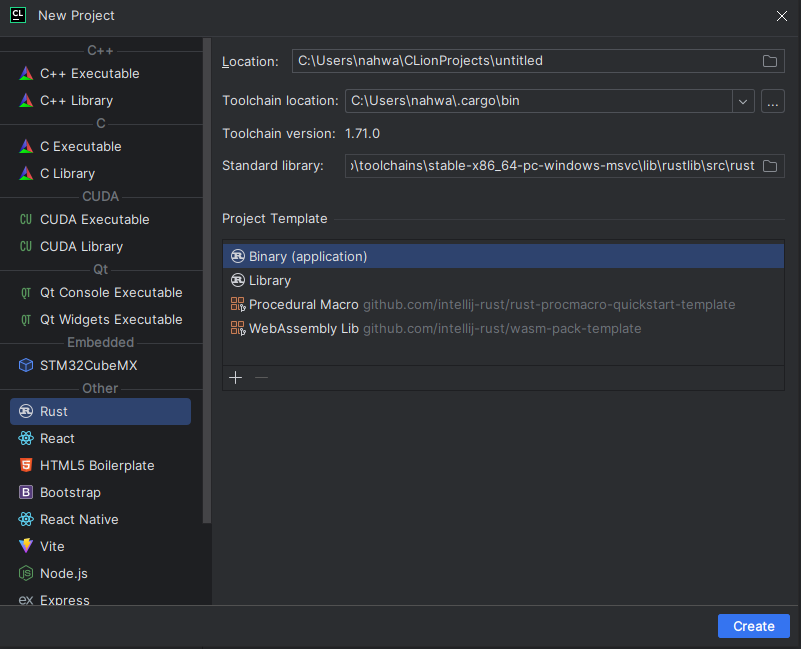The width and height of the screenshot is (801, 649).
Task: Select the React project type
Action: (100, 438)
